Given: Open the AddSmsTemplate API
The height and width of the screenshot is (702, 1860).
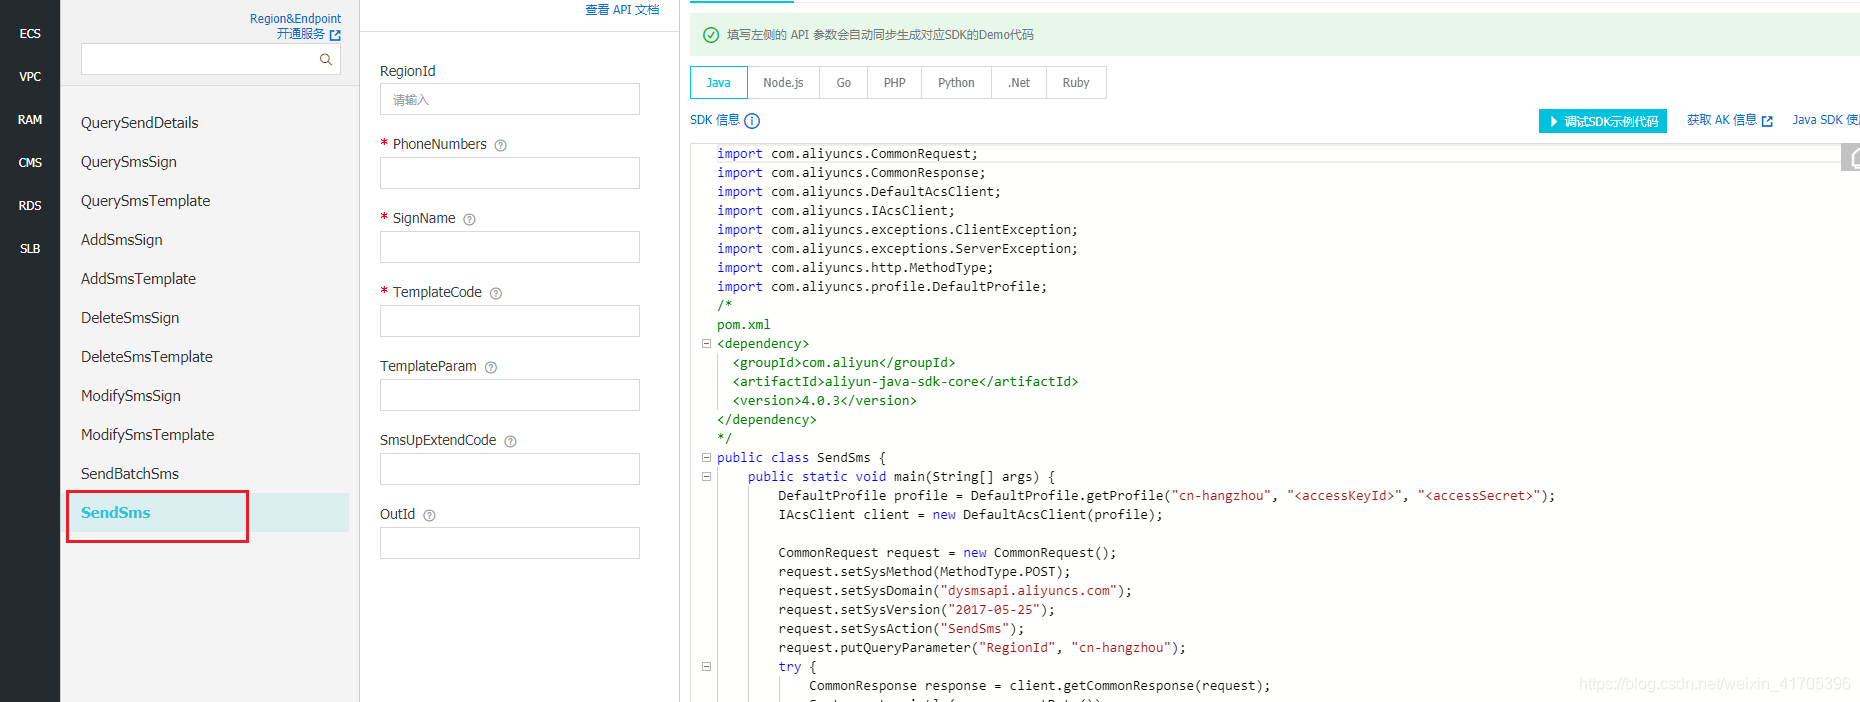Looking at the screenshot, I should coord(139,279).
